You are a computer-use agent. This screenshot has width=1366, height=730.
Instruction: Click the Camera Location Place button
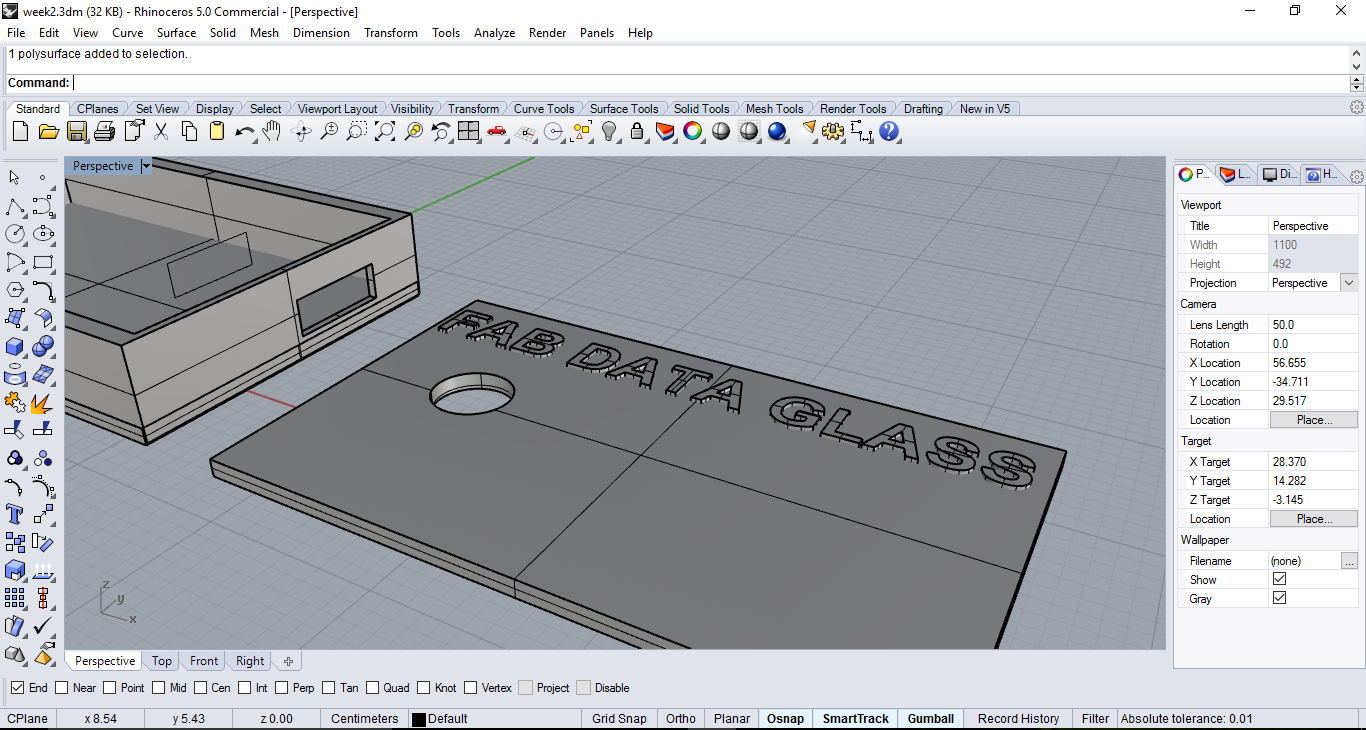1313,420
